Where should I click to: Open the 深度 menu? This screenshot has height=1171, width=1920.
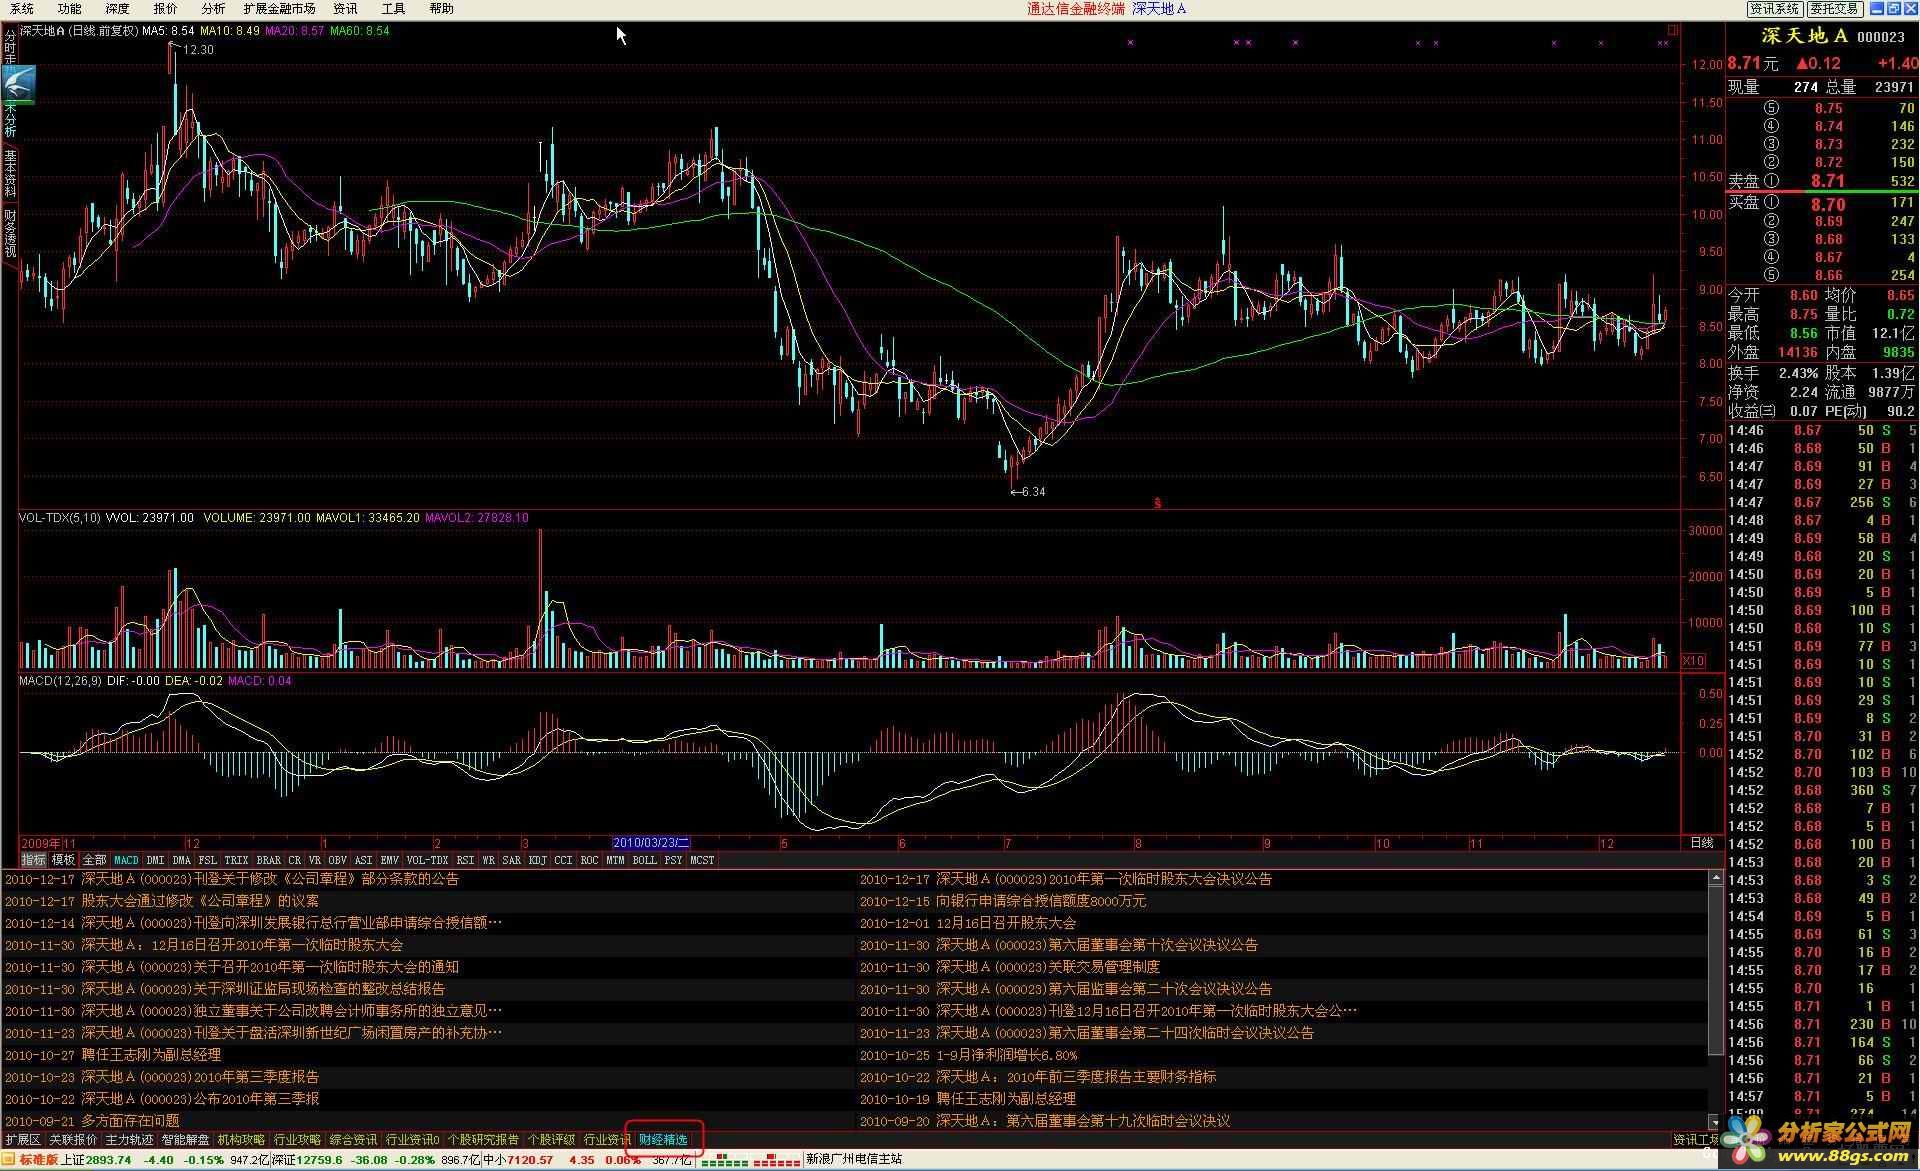point(117,8)
